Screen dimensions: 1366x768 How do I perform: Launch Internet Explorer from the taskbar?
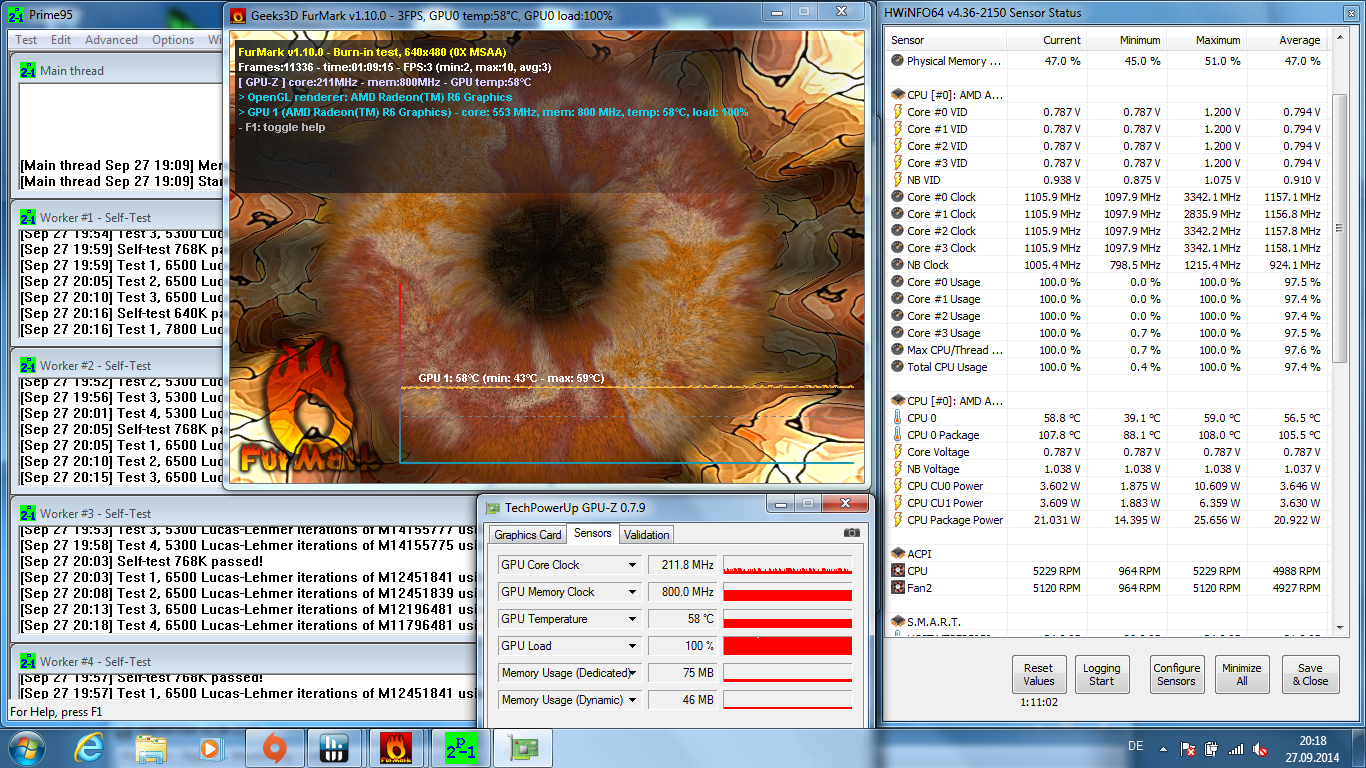click(89, 747)
